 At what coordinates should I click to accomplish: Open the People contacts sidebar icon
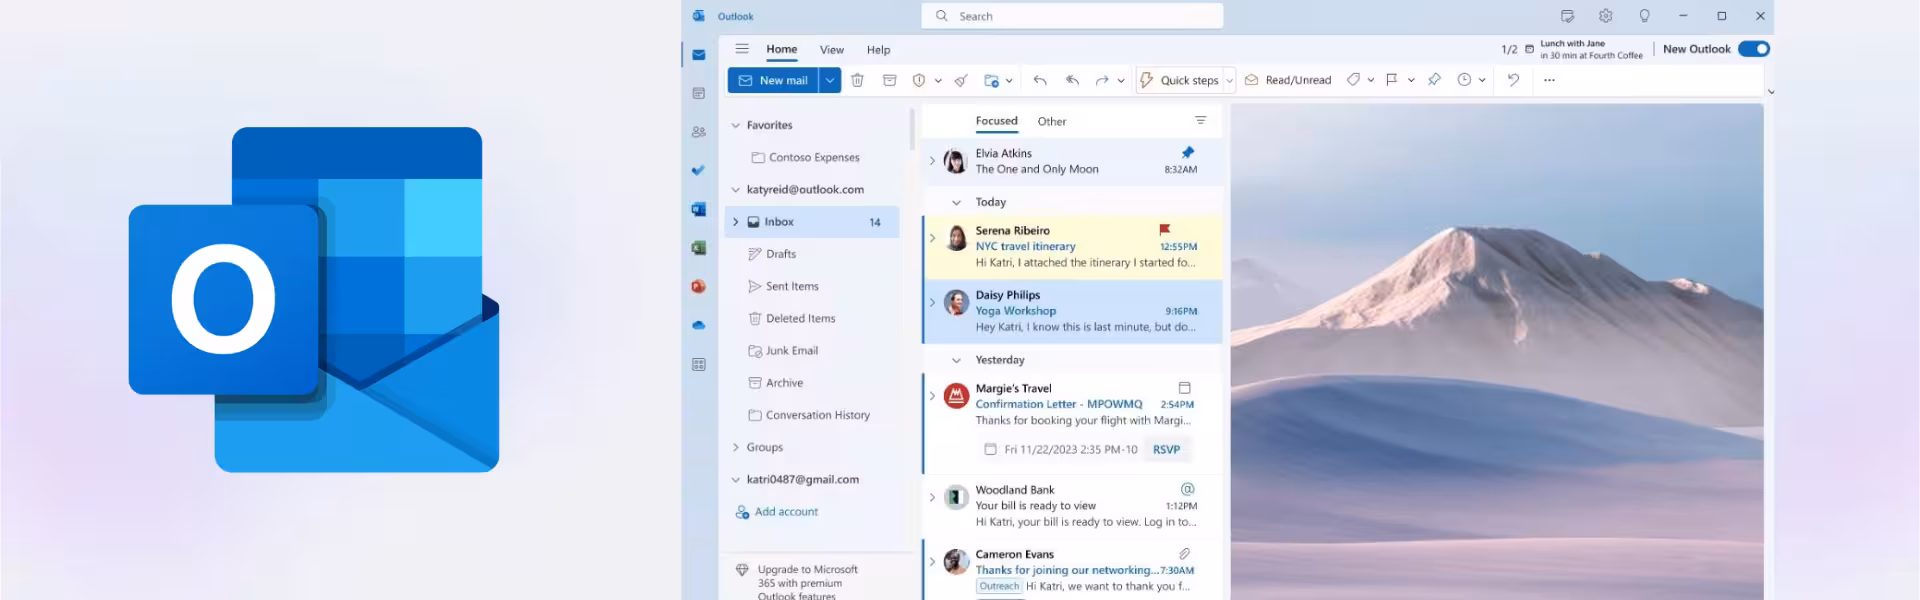[698, 131]
